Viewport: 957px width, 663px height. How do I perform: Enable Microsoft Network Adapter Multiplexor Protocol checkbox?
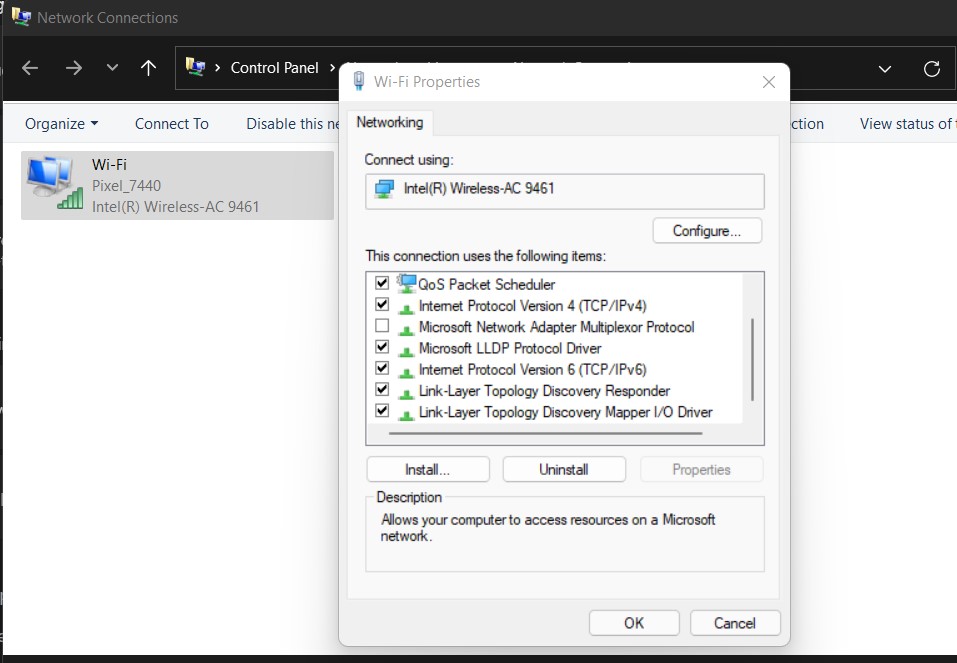coord(382,327)
